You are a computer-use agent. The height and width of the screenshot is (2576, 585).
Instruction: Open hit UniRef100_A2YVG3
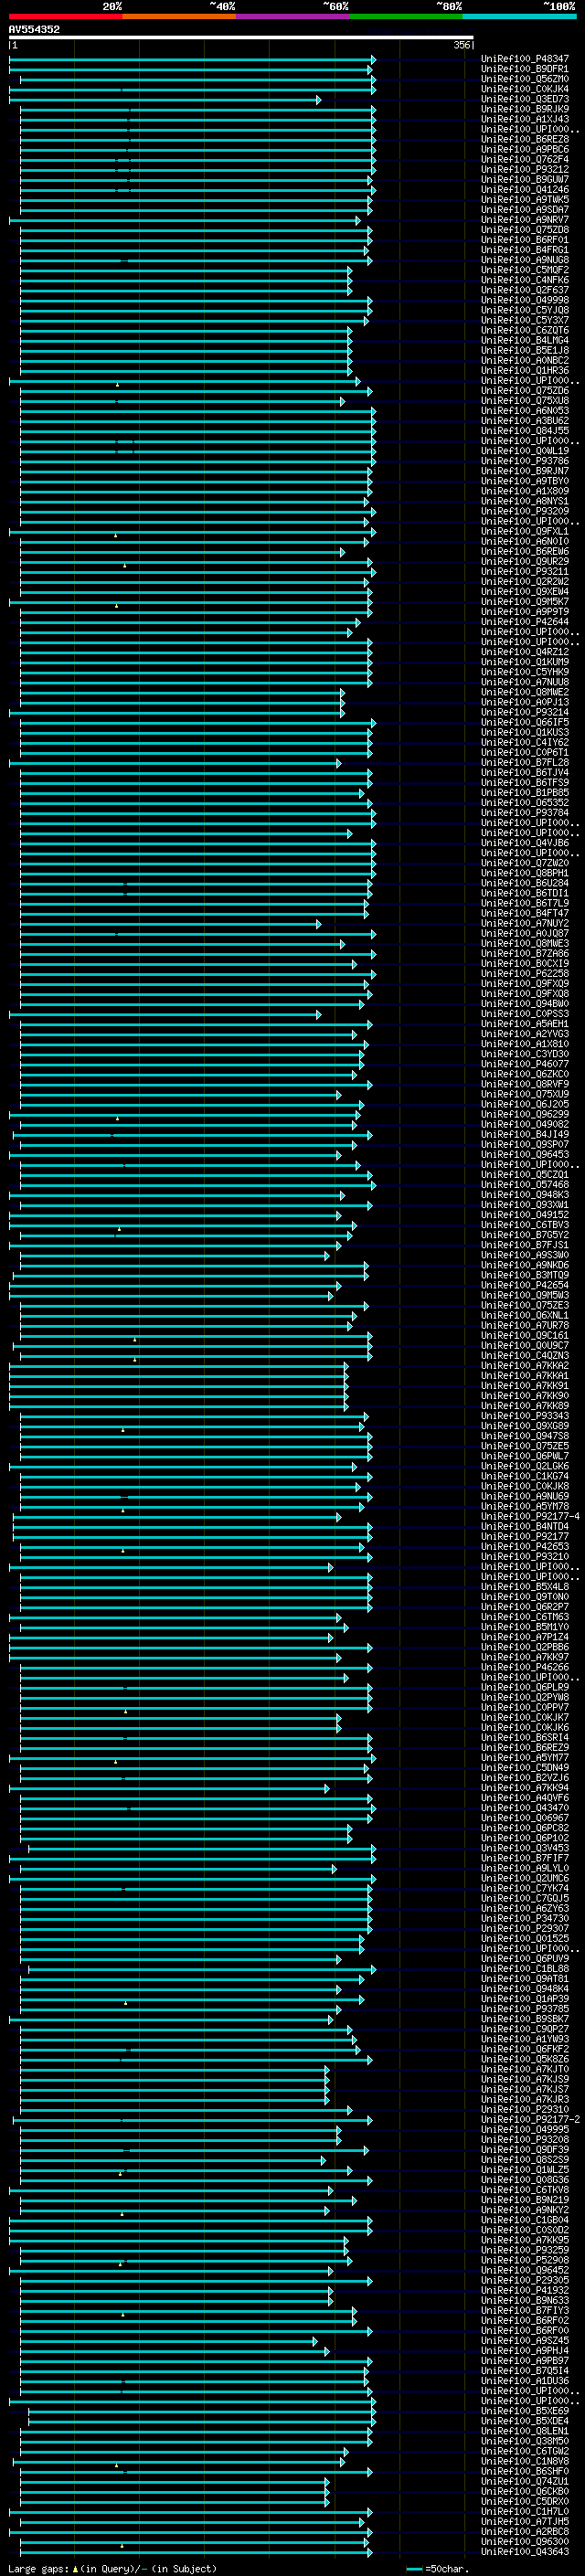click(525, 1033)
